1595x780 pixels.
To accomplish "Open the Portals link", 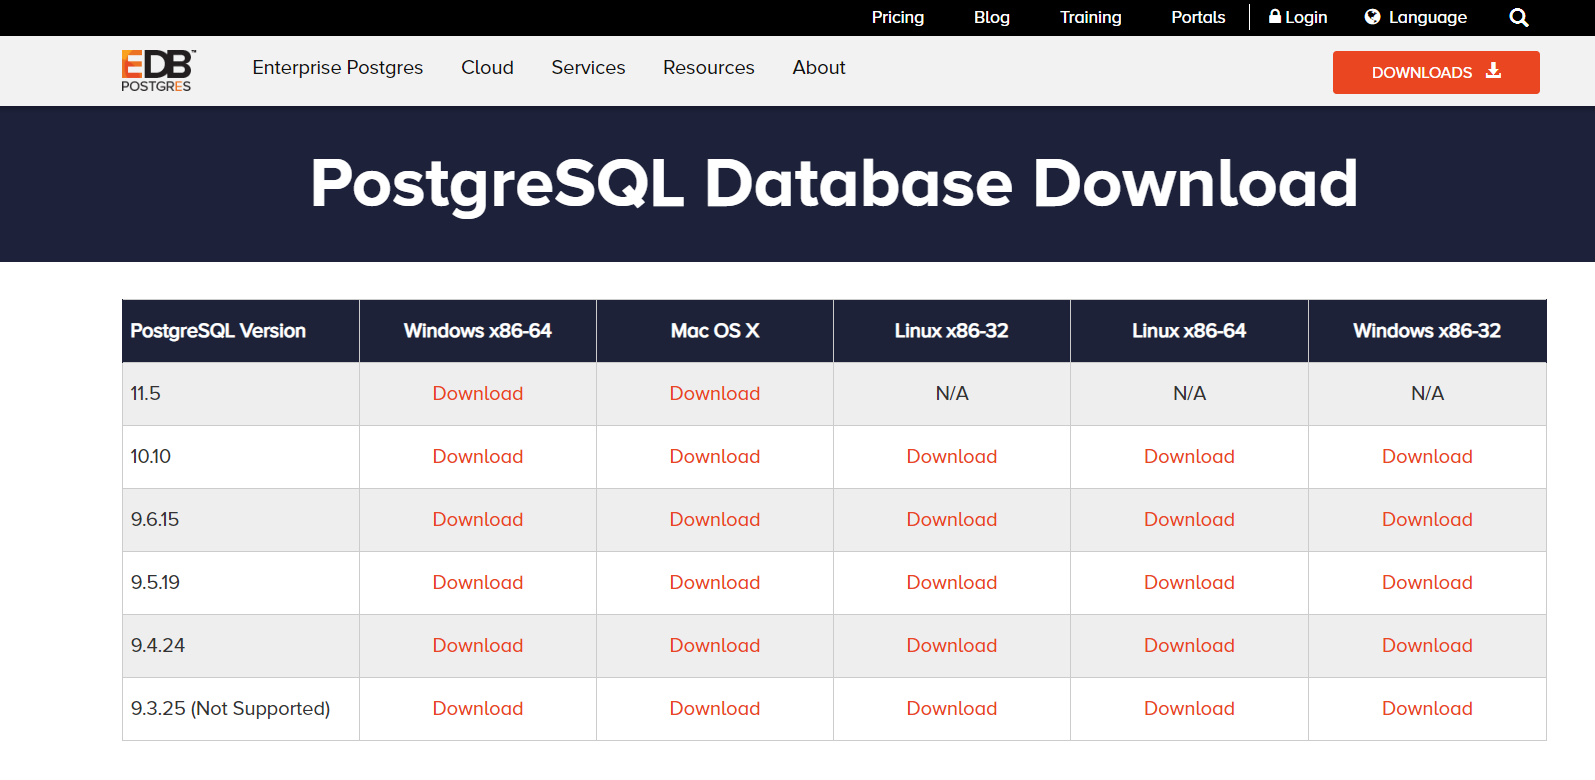I will 1198,17.
